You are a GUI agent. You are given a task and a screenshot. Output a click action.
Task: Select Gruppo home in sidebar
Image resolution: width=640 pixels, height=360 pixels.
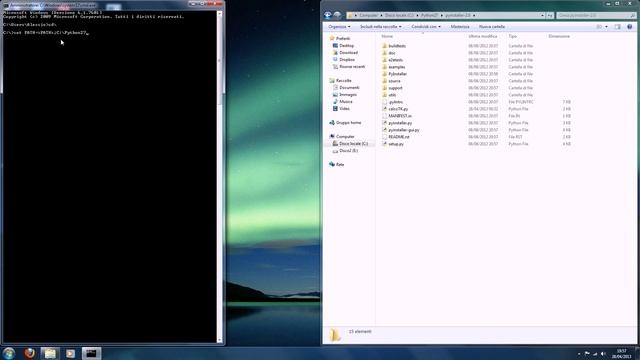click(x=348, y=122)
